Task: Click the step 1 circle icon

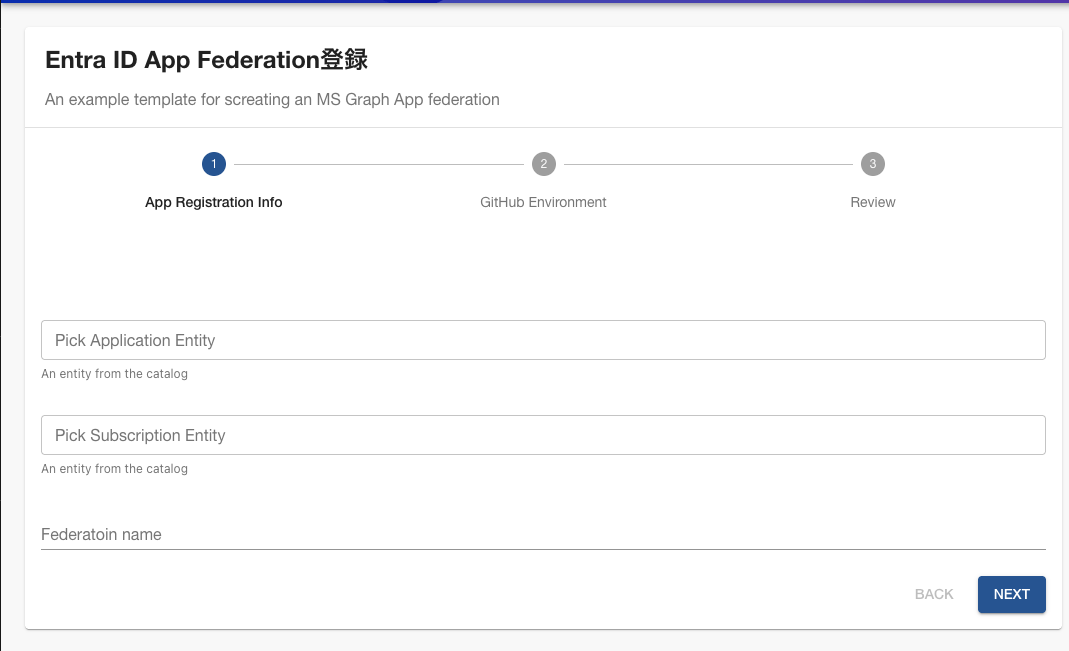Action: [x=213, y=164]
